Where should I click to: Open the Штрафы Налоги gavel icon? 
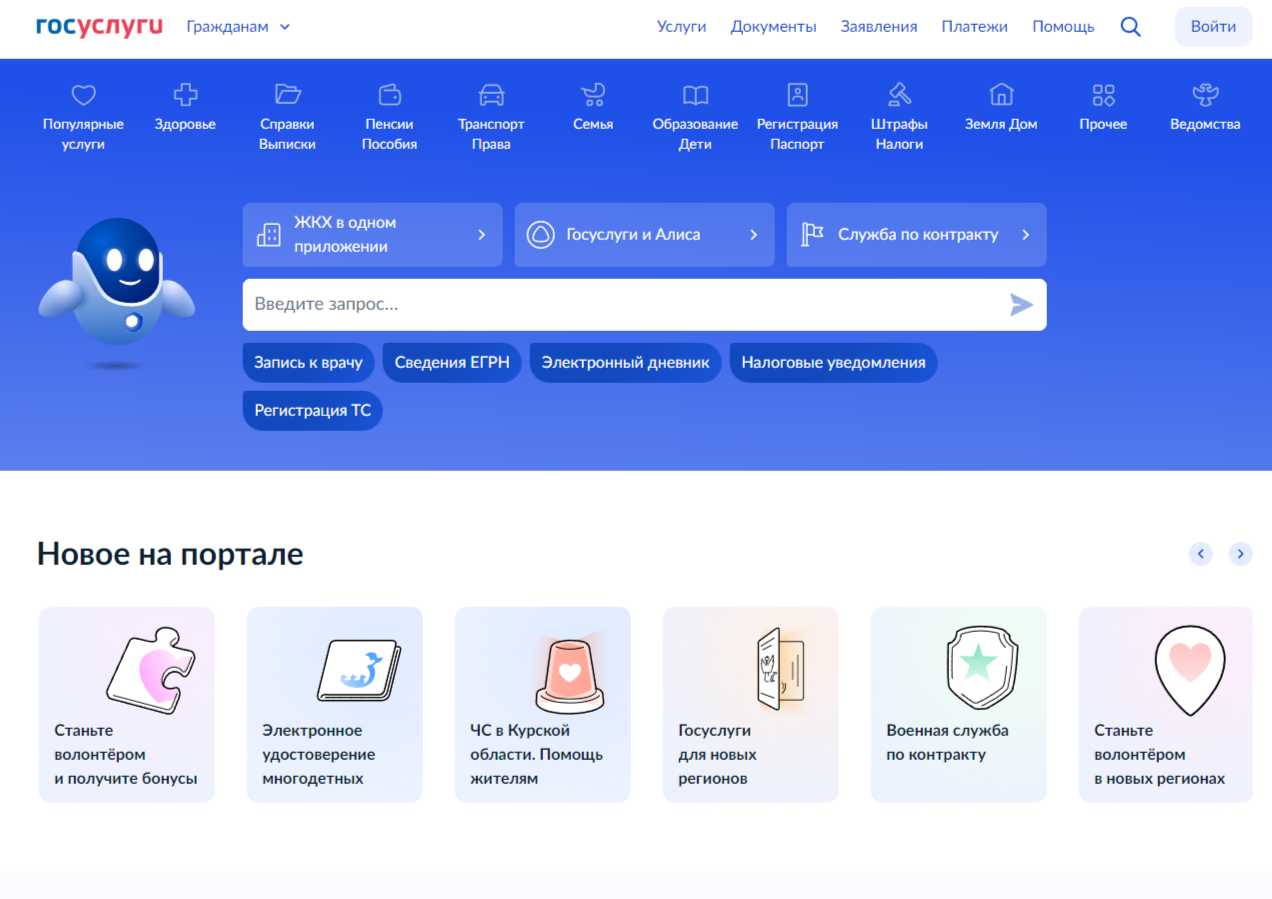pos(899,95)
